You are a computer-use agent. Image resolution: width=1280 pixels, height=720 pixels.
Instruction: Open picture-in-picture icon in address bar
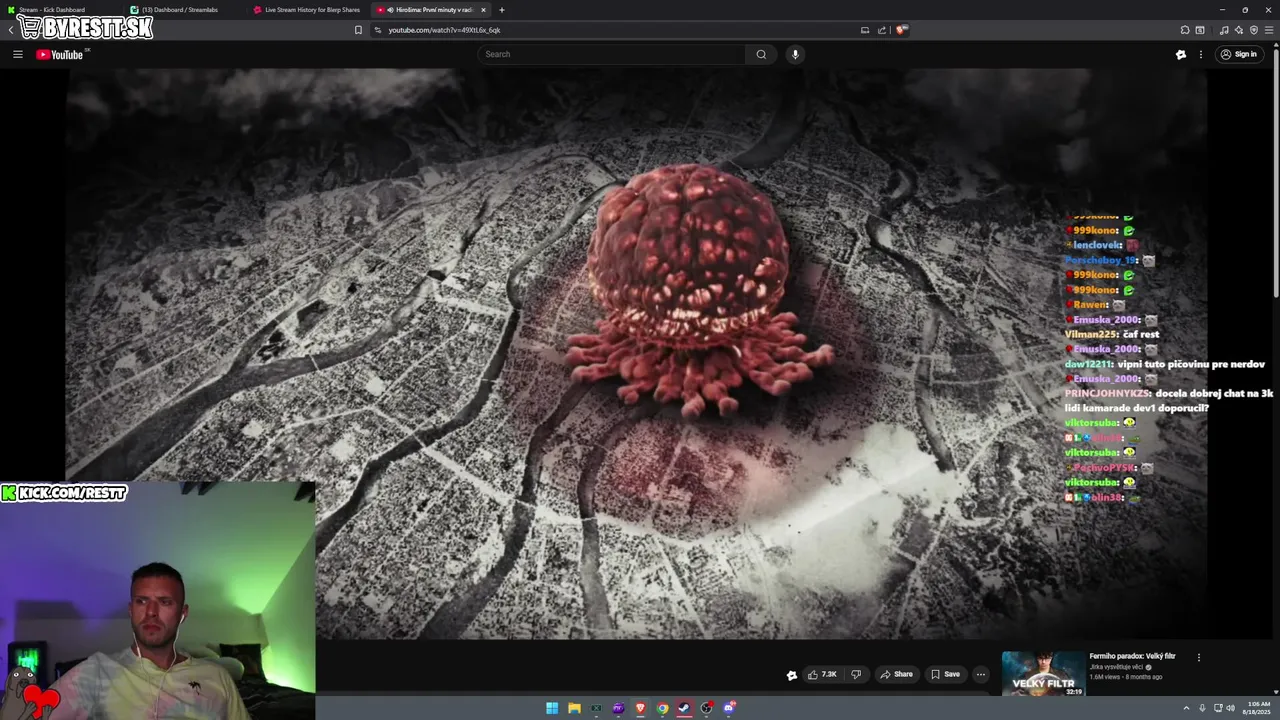865,30
